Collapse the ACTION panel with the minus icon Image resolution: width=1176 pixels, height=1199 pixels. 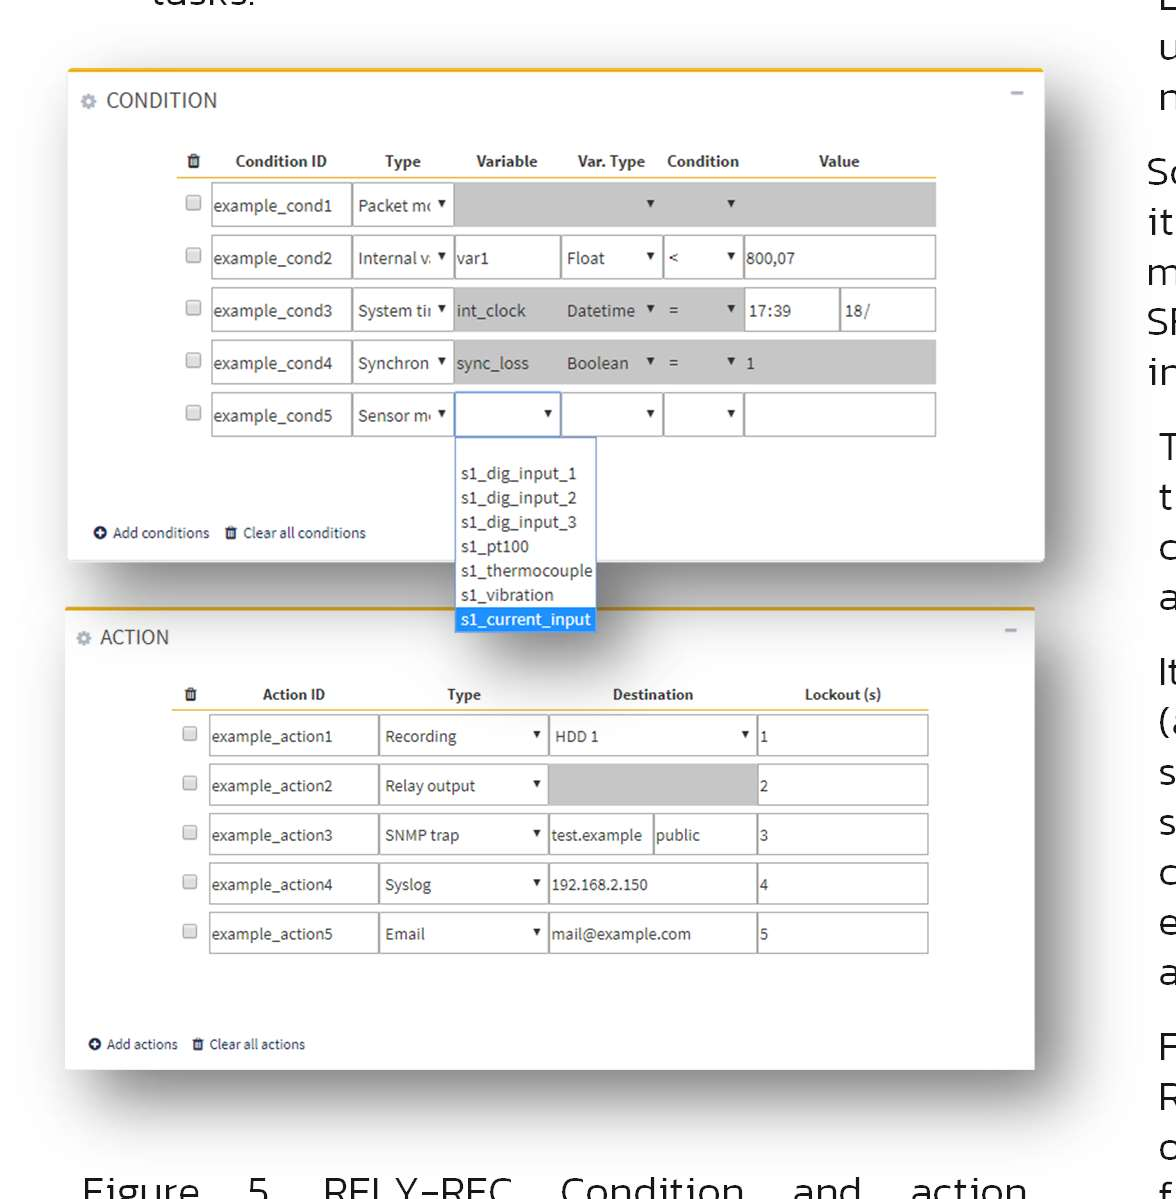click(x=1011, y=630)
